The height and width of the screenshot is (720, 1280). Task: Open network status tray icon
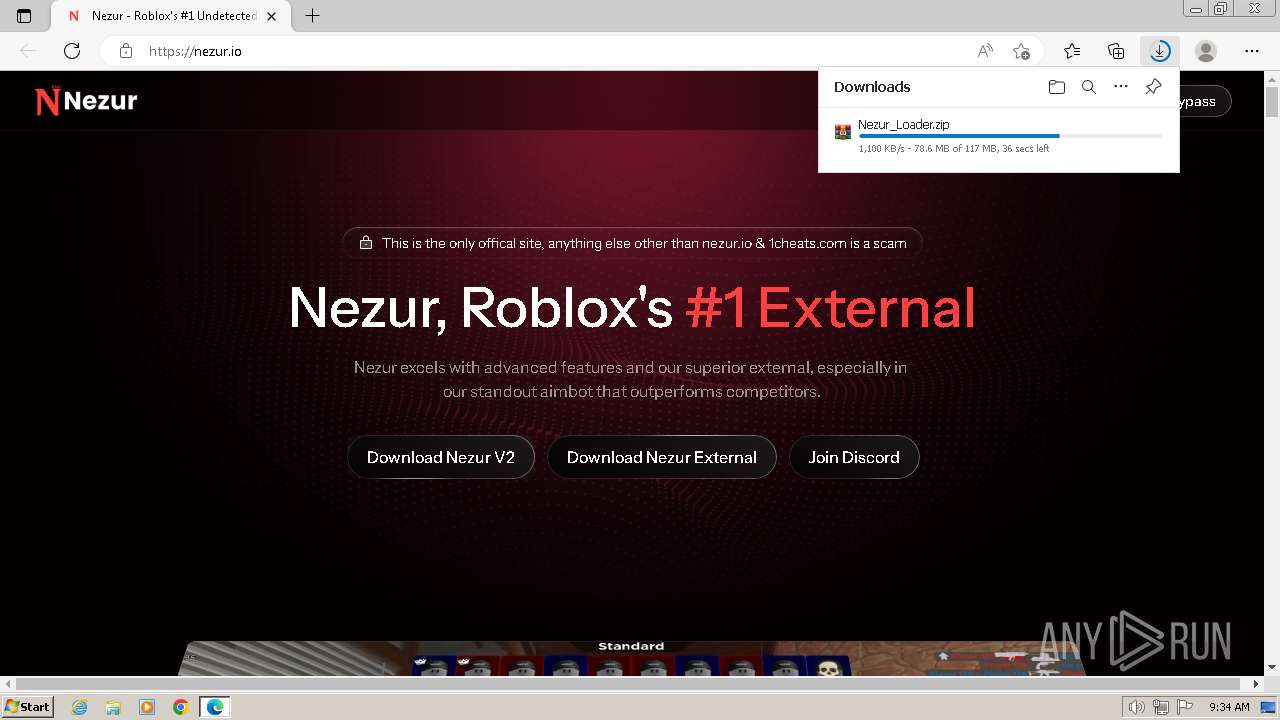(x=1160, y=707)
